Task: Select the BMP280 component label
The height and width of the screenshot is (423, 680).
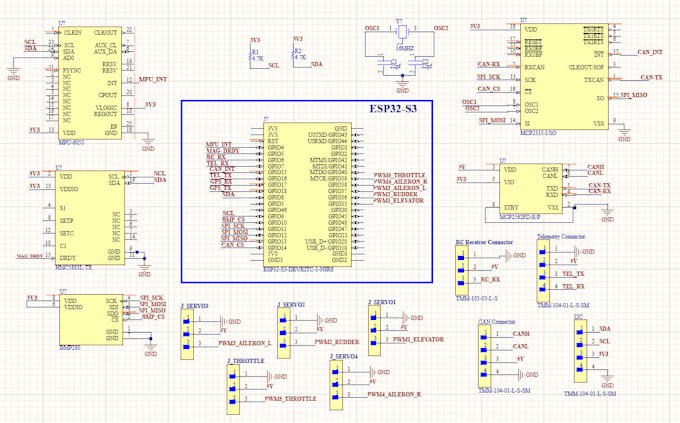Action: coord(70,348)
